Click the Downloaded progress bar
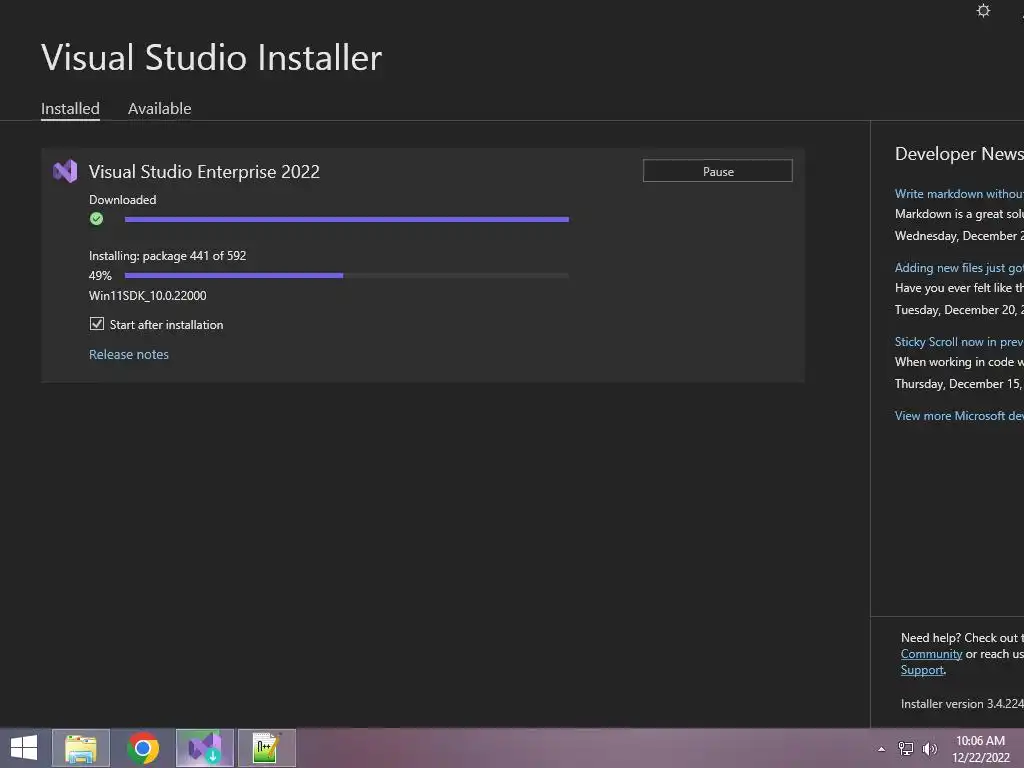 click(x=347, y=219)
